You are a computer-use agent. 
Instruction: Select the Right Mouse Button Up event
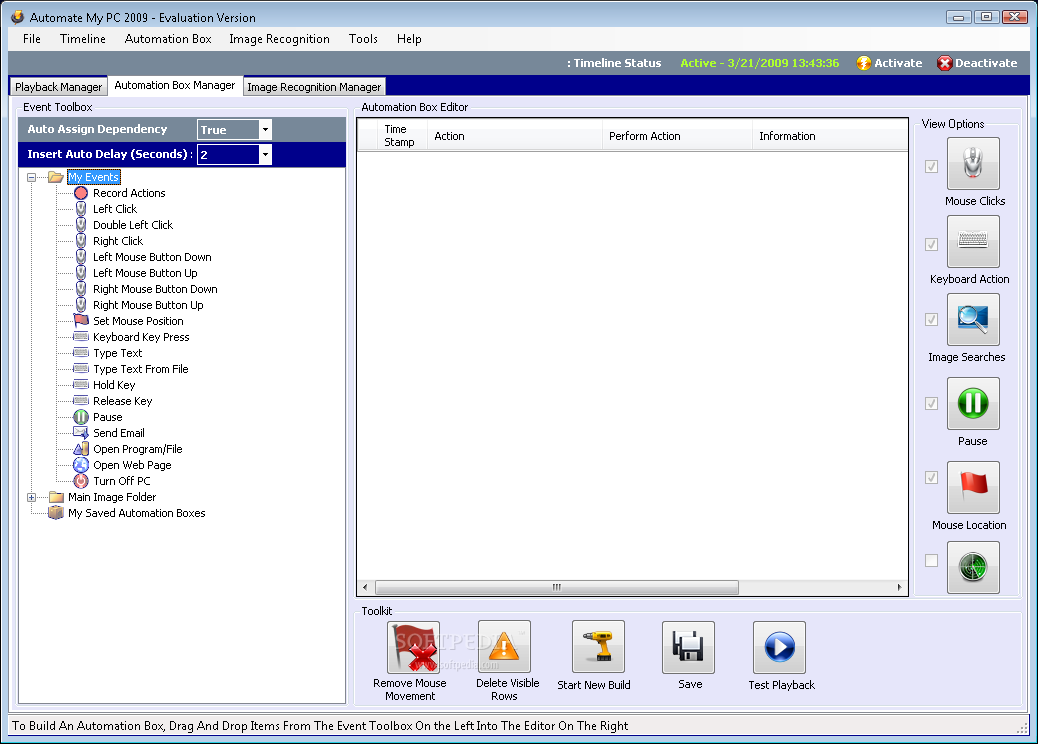point(148,305)
